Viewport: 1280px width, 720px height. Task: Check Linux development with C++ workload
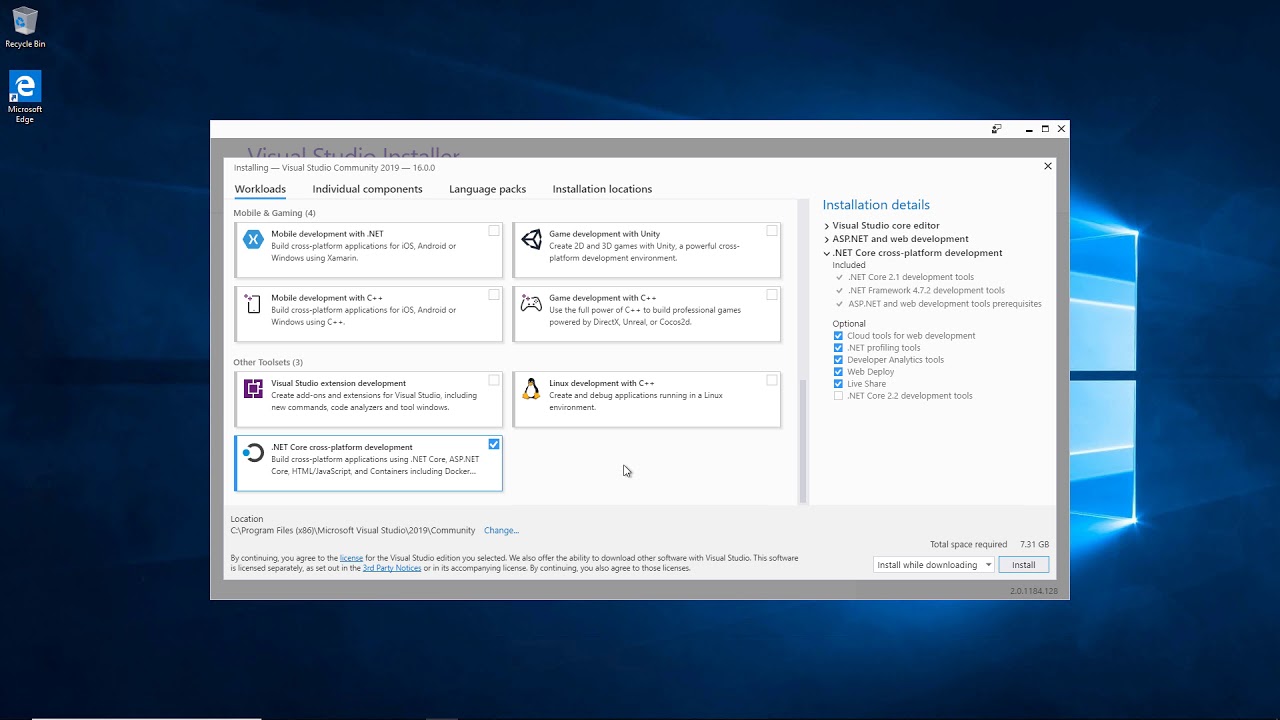coord(772,380)
